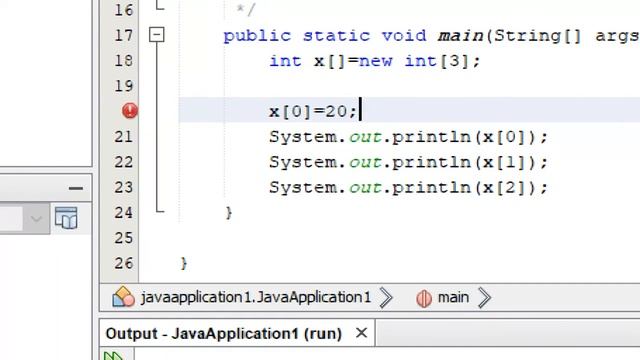Click the empty line 19 in editor

408,86
